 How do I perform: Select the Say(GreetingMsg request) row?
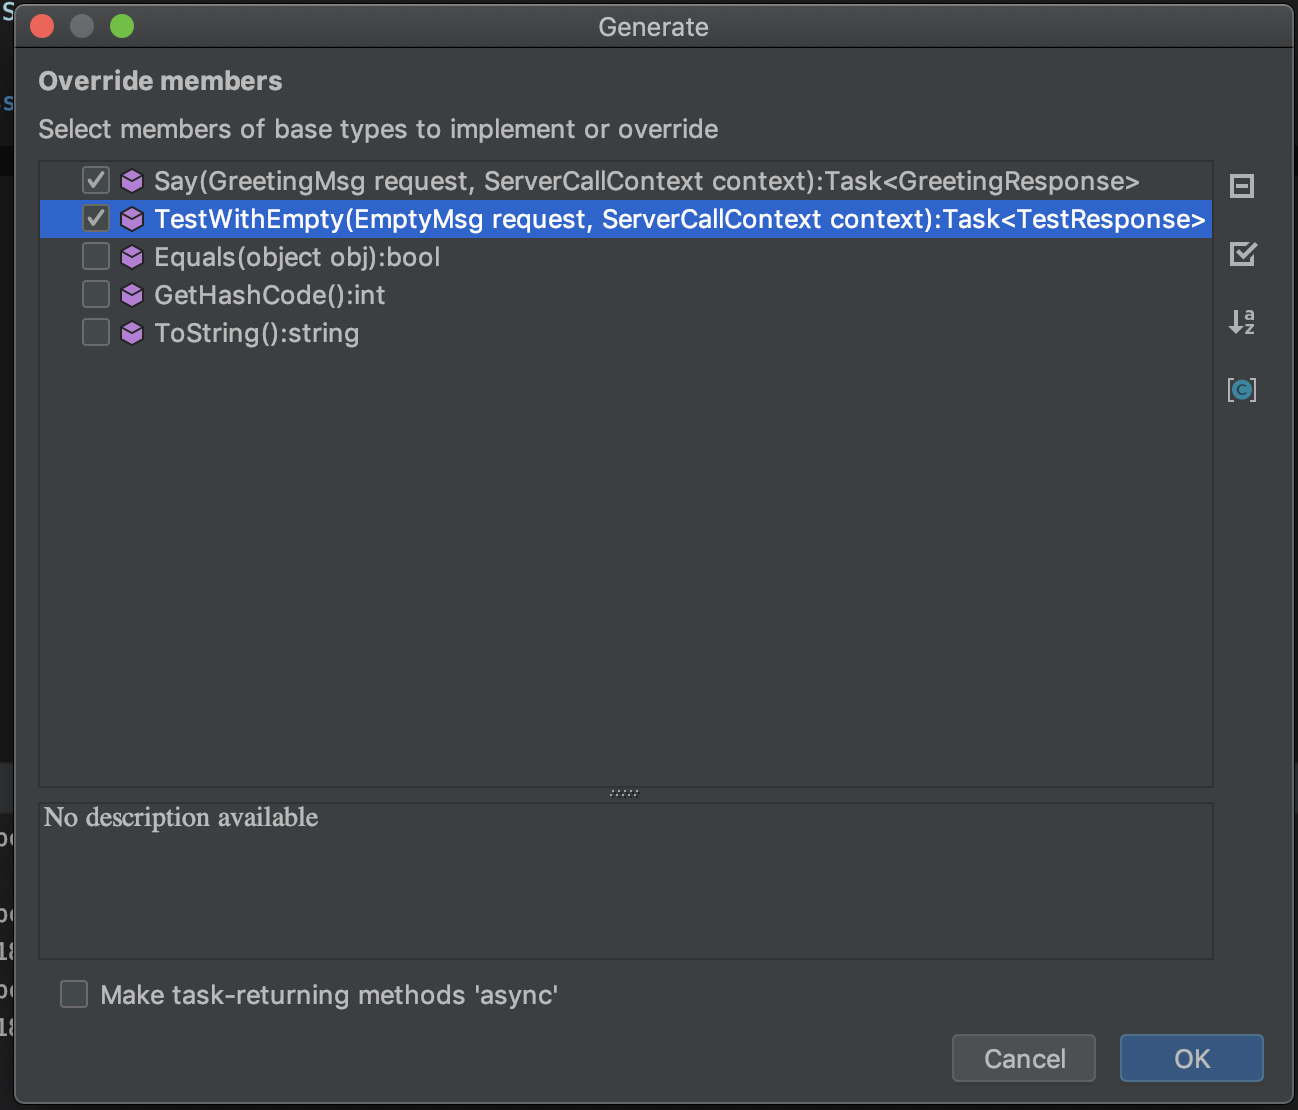click(645, 181)
